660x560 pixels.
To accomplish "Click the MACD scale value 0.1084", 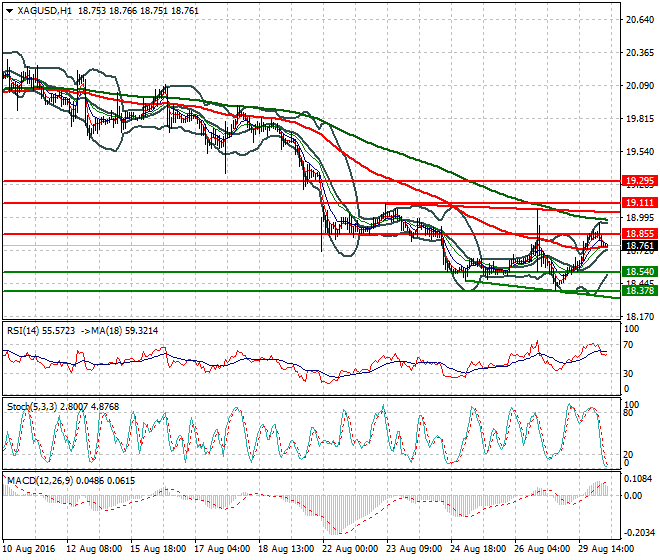I will click(x=639, y=479).
